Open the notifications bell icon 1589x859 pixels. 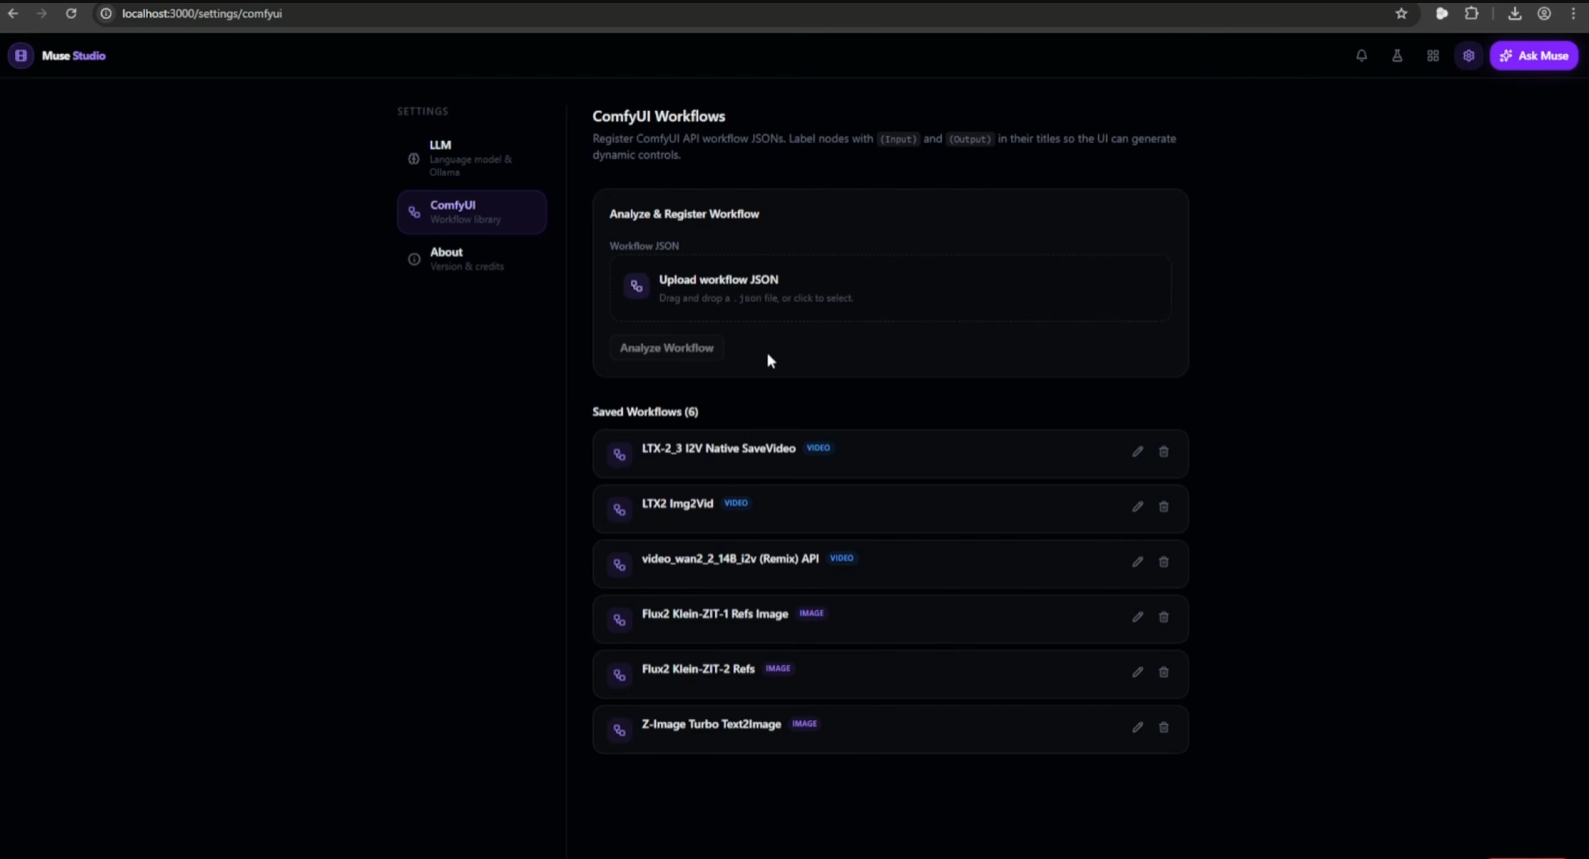coord(1361,56)
